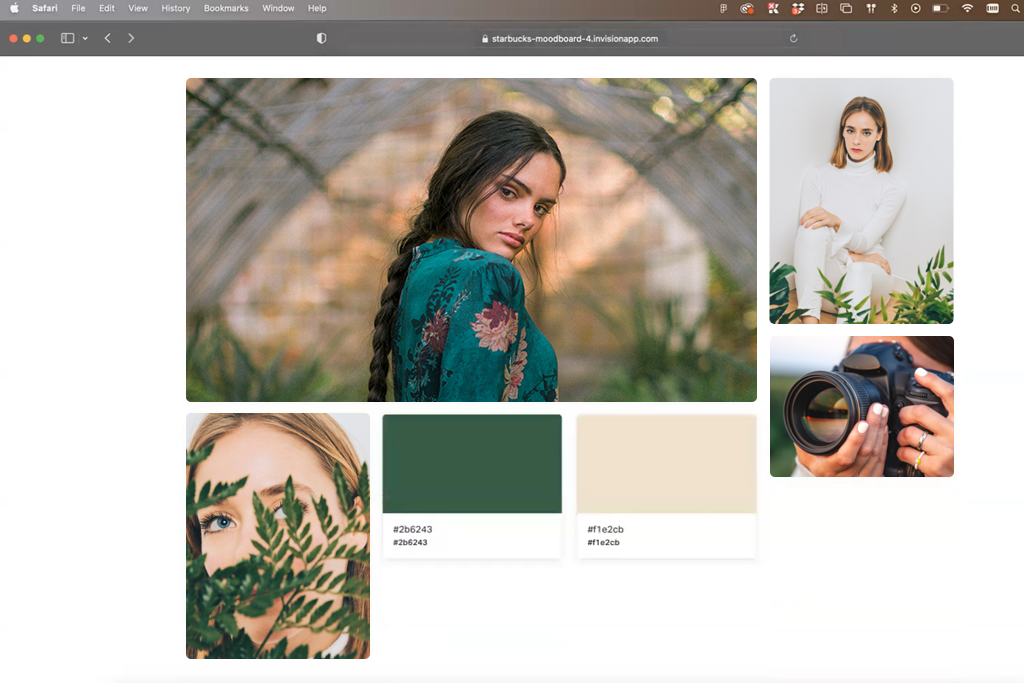The width and height of the screenshot is (1024, 683).
Task: Open the Apple menu
Action: click(x=14, y=8)
